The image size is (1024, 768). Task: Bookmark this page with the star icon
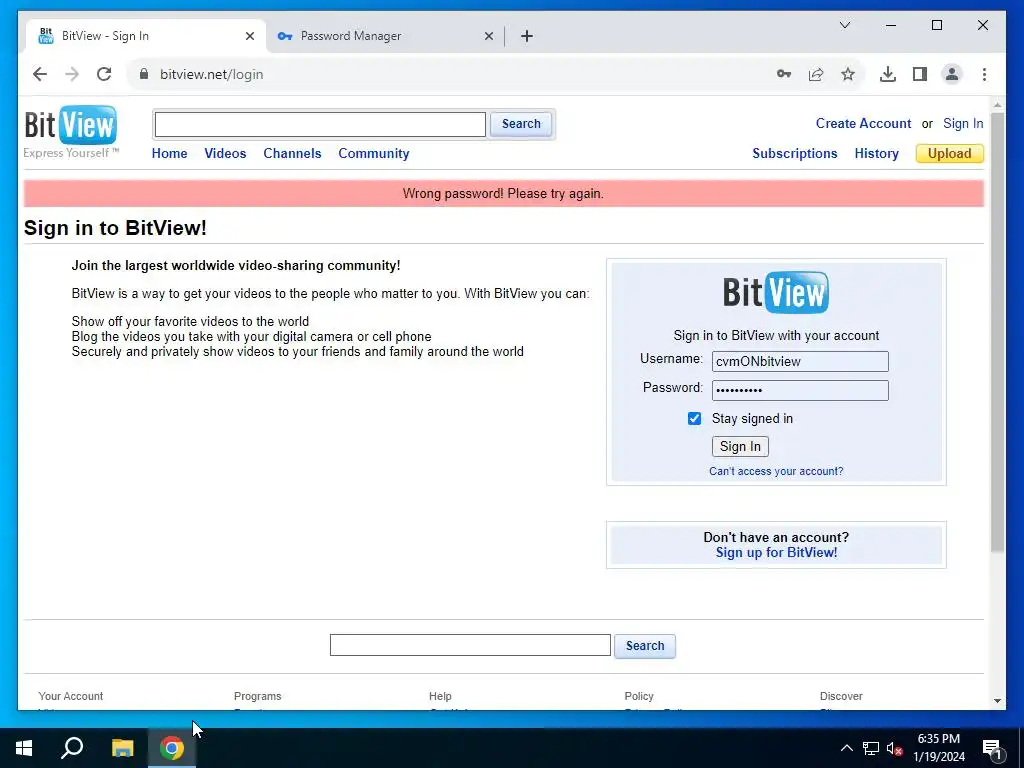848,74
